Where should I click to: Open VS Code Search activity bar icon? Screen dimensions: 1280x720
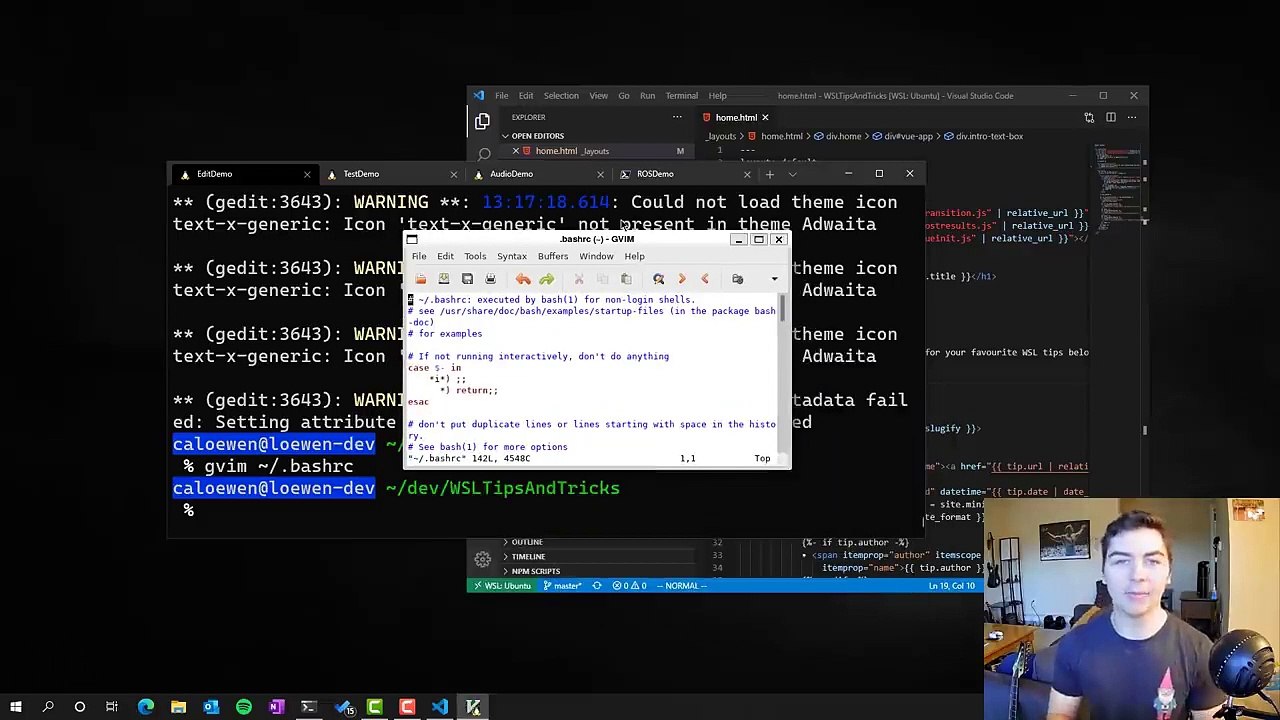click(484, 154)
